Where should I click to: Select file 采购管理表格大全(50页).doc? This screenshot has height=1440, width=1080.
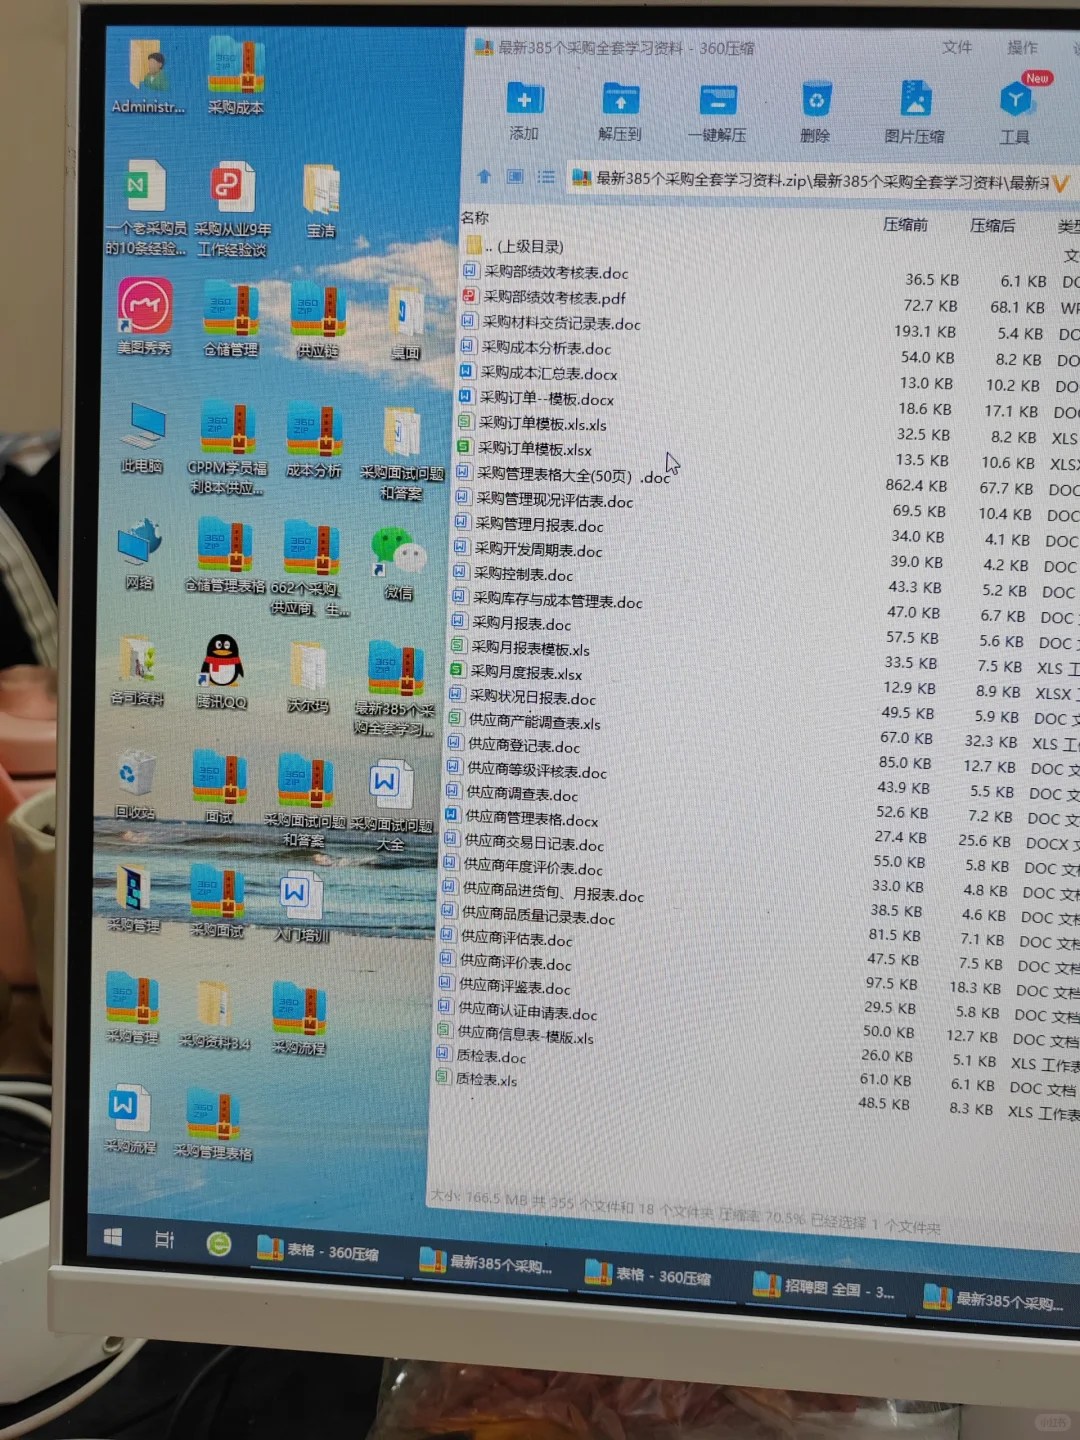[x=563, y=475]
